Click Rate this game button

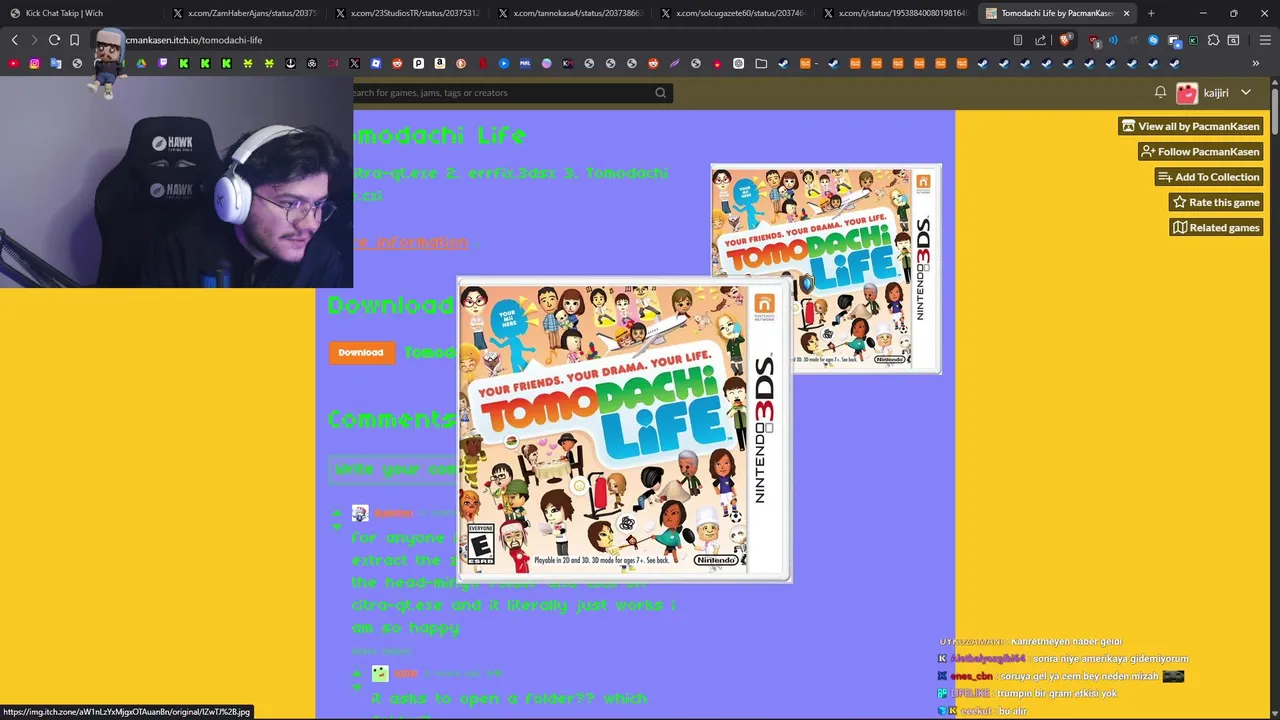(x=1216, y=202)
